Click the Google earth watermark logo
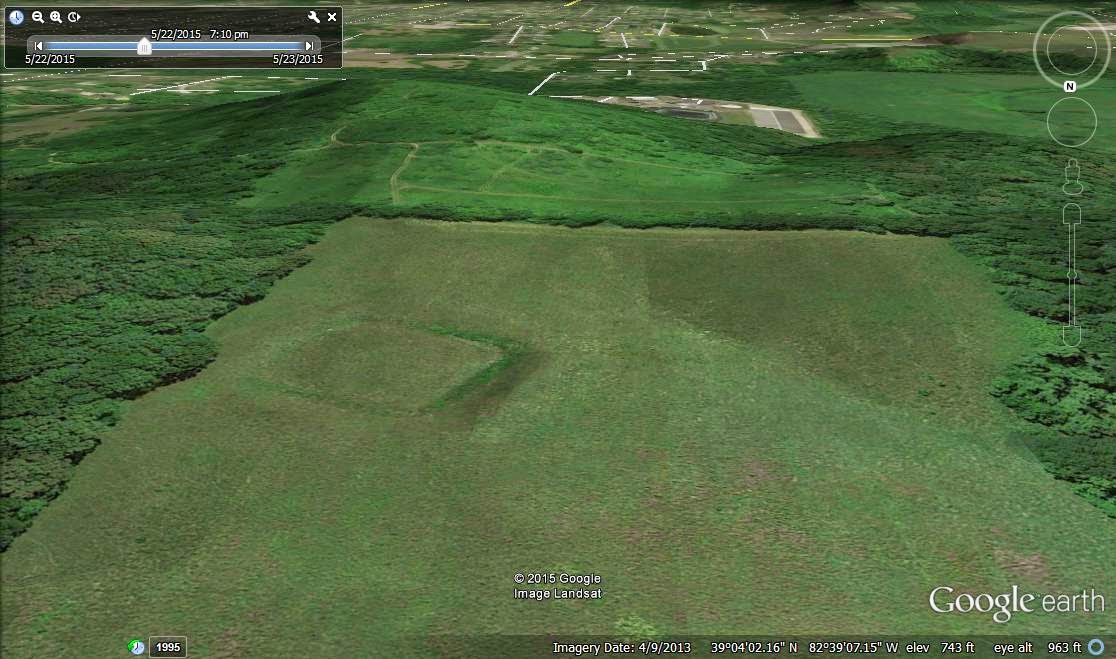Viewport: 1116px width, 659px height. (x=1013, y=602)
